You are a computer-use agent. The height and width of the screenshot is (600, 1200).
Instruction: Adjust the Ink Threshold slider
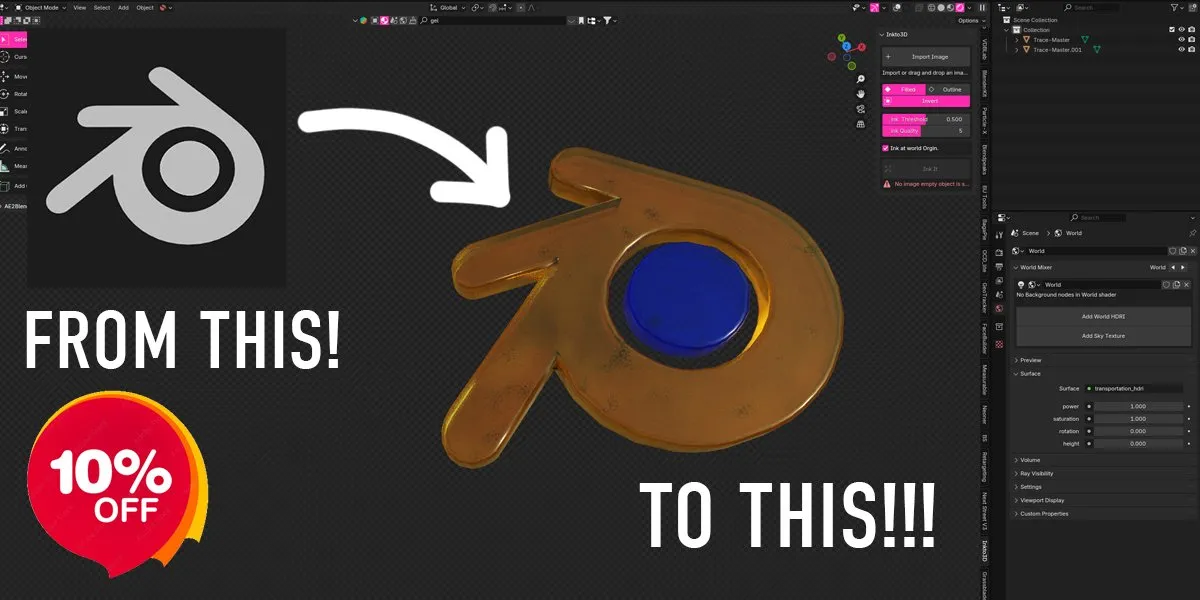tap(926, 119)
